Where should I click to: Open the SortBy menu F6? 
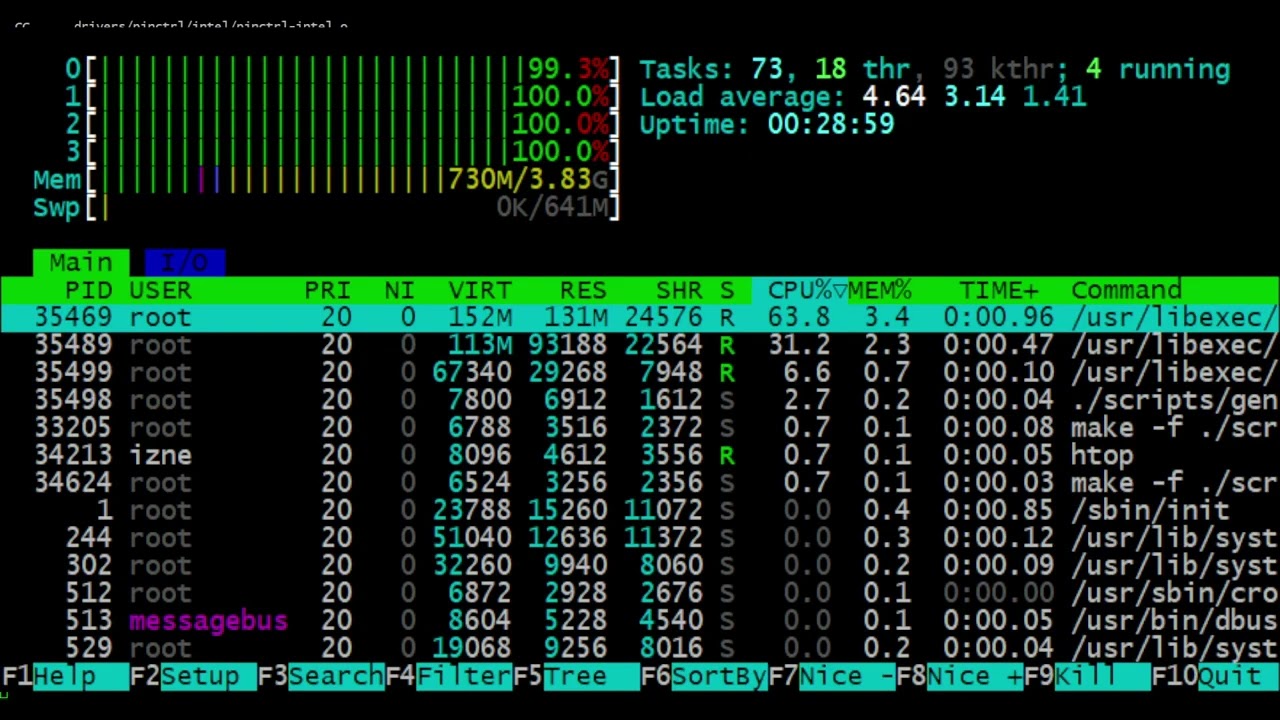(704, 676)
